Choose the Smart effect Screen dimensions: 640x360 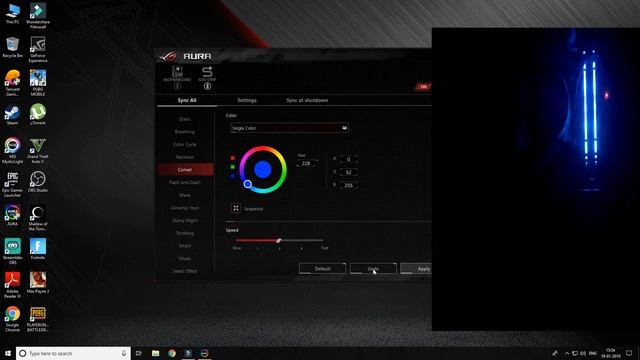185,246
